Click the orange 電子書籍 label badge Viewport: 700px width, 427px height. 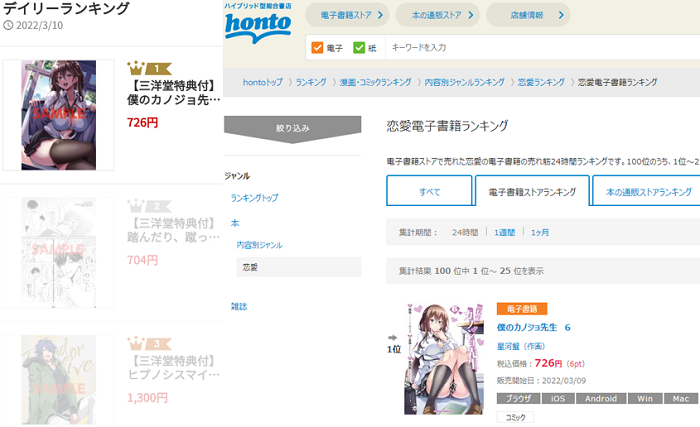tap(522, 309)
